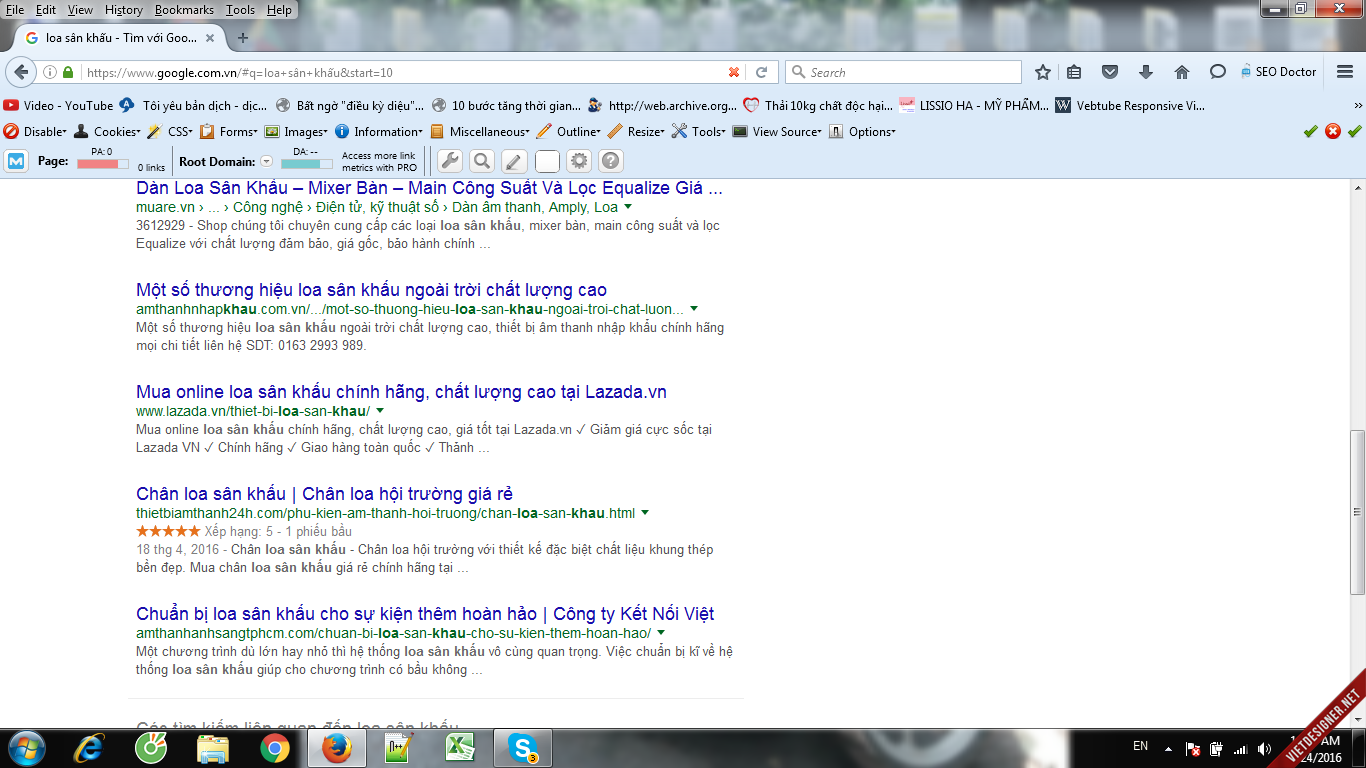The image size is (1366, 768).
Task: Open the Options dropdown in Web Developer toolbar
Action: 862,131
